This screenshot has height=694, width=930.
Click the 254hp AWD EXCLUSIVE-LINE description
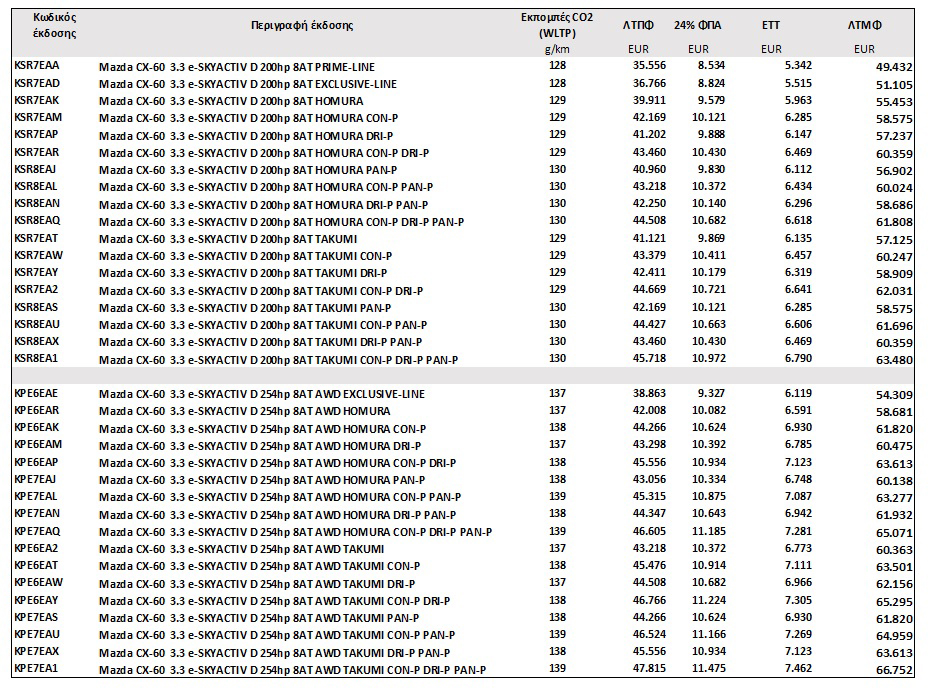click(x=262, y=394)
